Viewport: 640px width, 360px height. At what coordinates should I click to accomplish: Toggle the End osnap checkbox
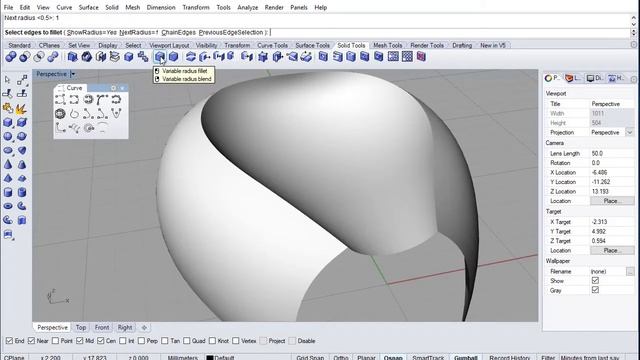coord(9,341)
